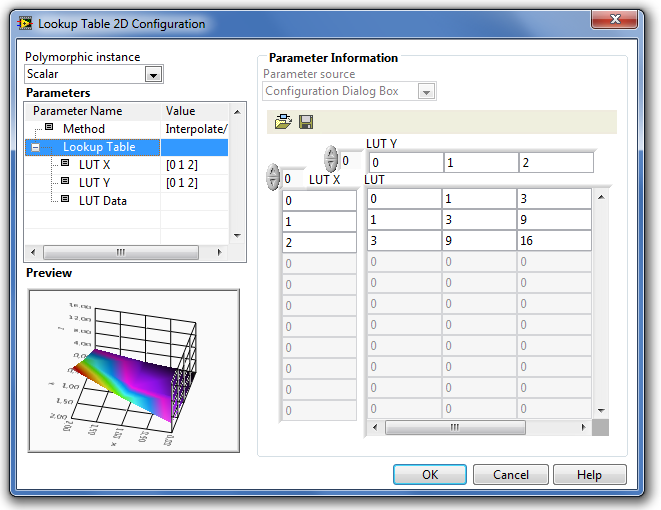Open Help for the dialog
Viewport: 661px width, 510px height.
click(x=589, y=475)
